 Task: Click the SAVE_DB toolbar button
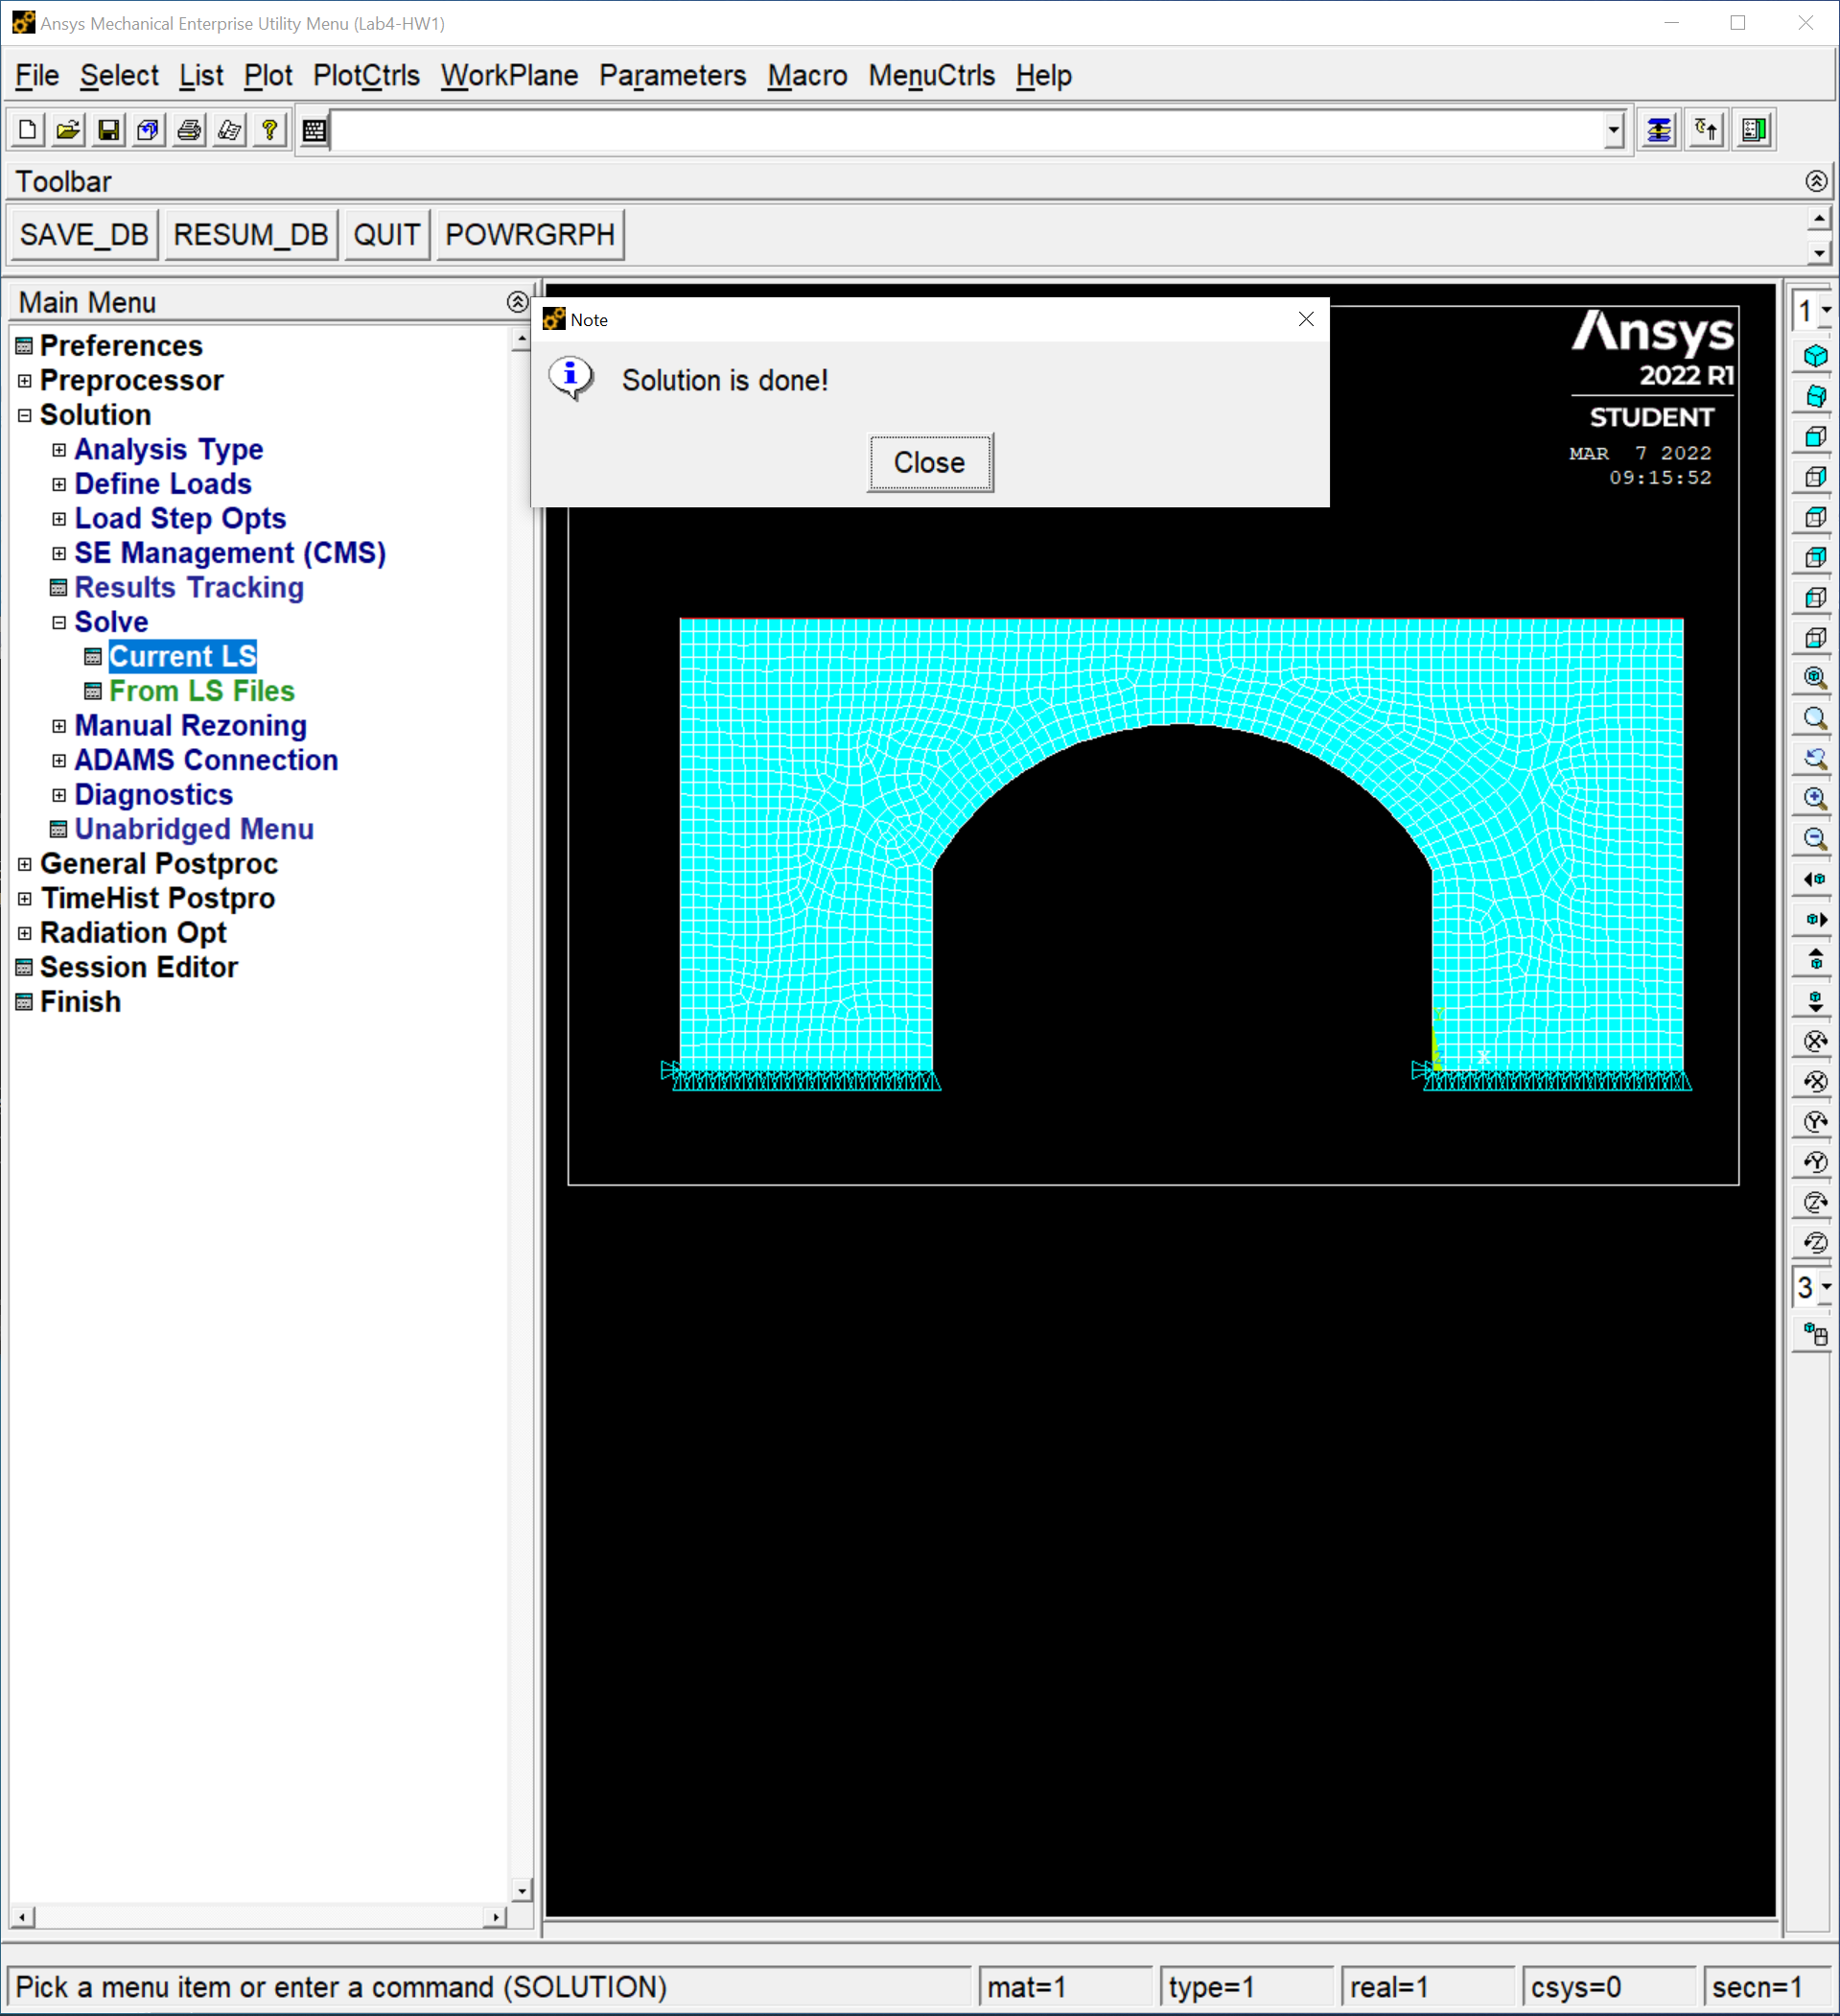84,235
